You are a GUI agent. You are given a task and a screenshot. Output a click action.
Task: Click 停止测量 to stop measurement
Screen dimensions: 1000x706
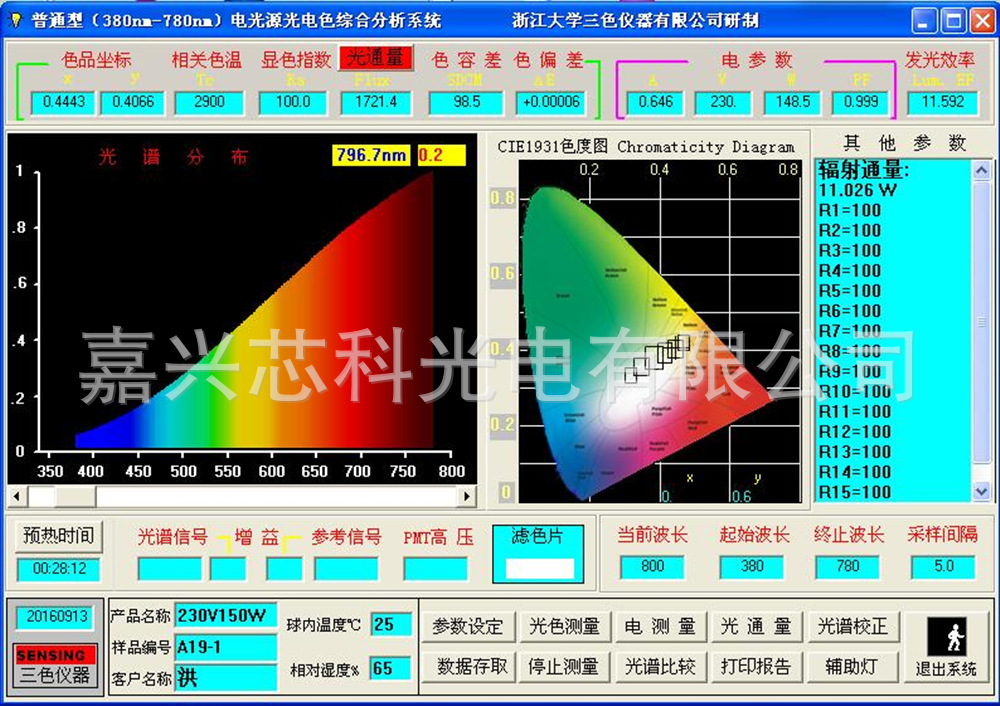(564, 666)
